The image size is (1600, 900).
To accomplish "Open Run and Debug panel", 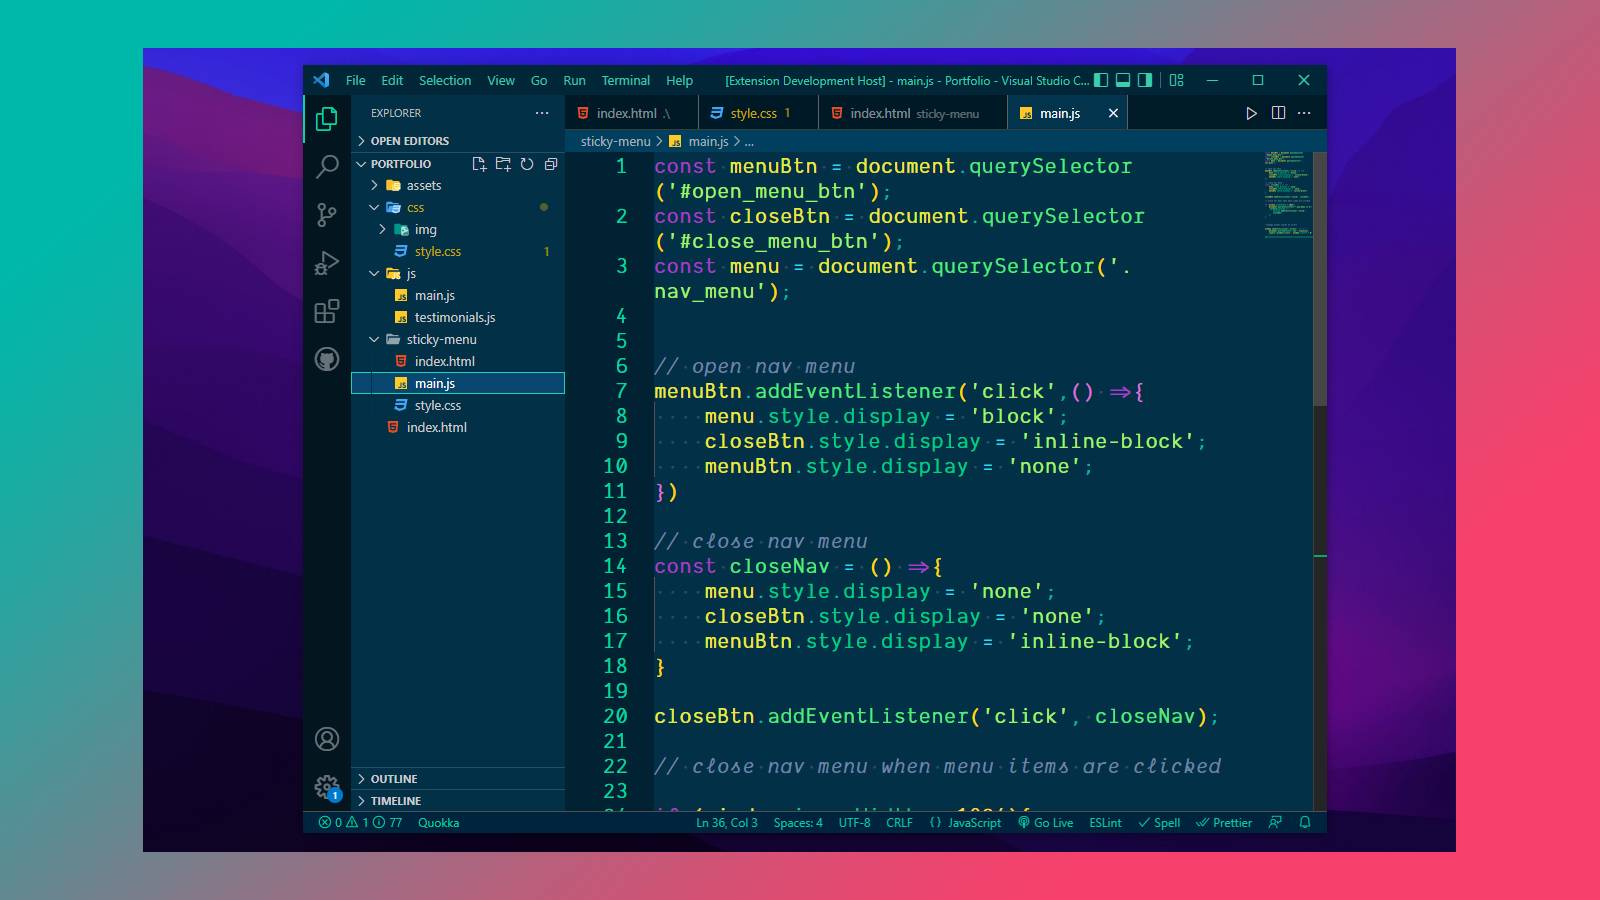I will click(x=326, y=263).
